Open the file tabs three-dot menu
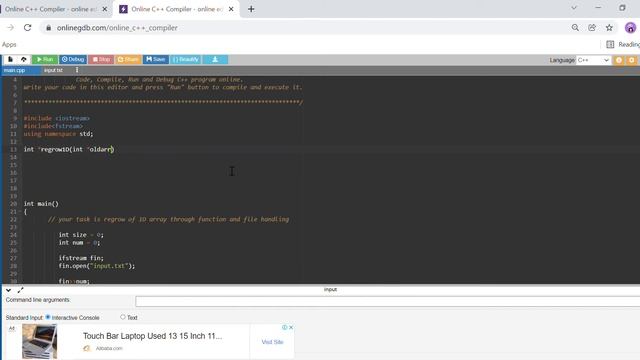This screenshot has width=640, height=360. [x=77, y=70]
